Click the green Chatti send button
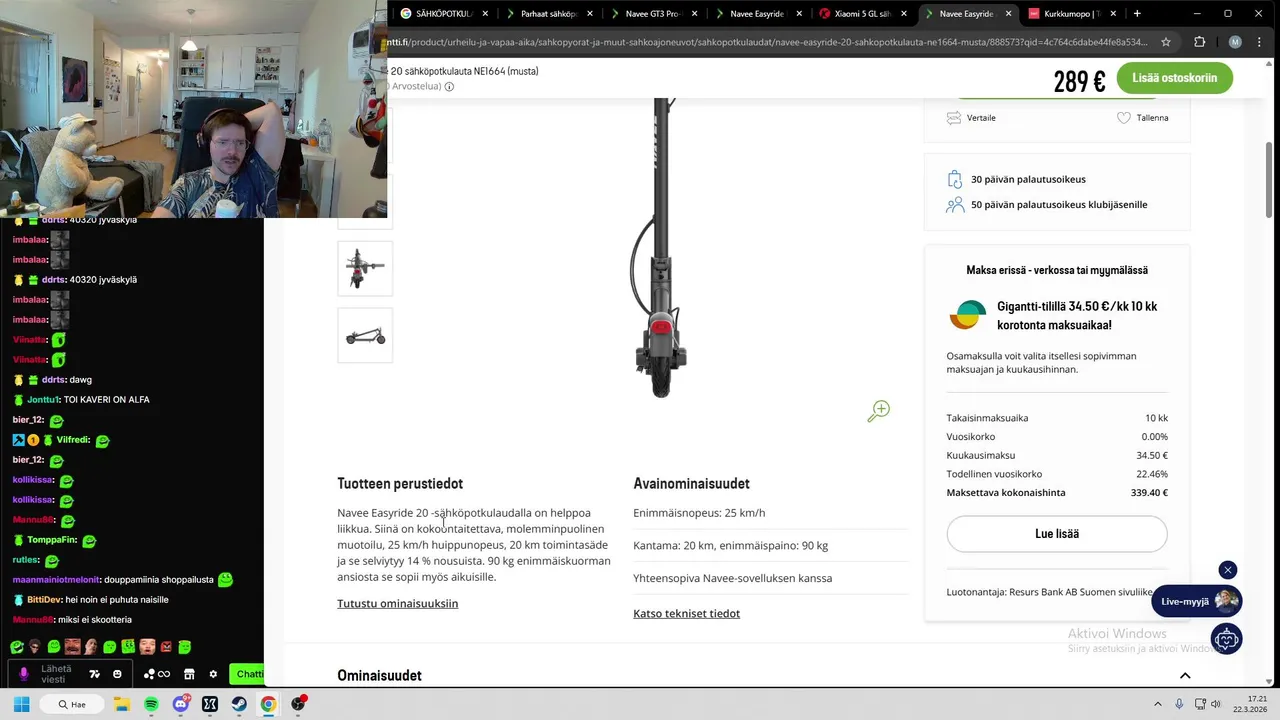This screenshot has height=720, width=1280. click(247, 674)
